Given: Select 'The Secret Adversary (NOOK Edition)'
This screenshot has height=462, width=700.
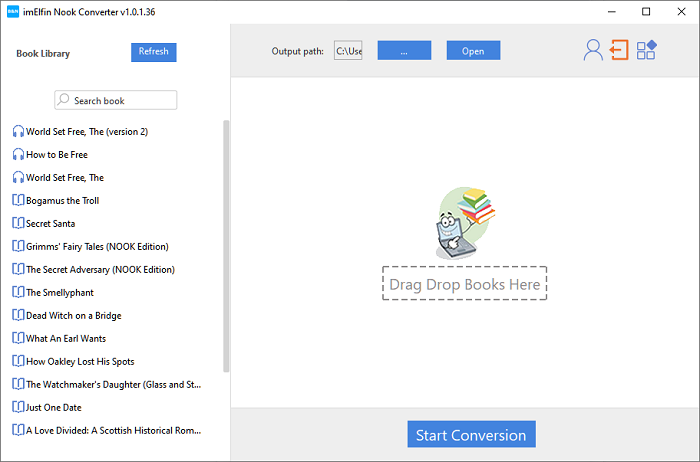Looking at the screenshot, I should (x=100, y=270).
